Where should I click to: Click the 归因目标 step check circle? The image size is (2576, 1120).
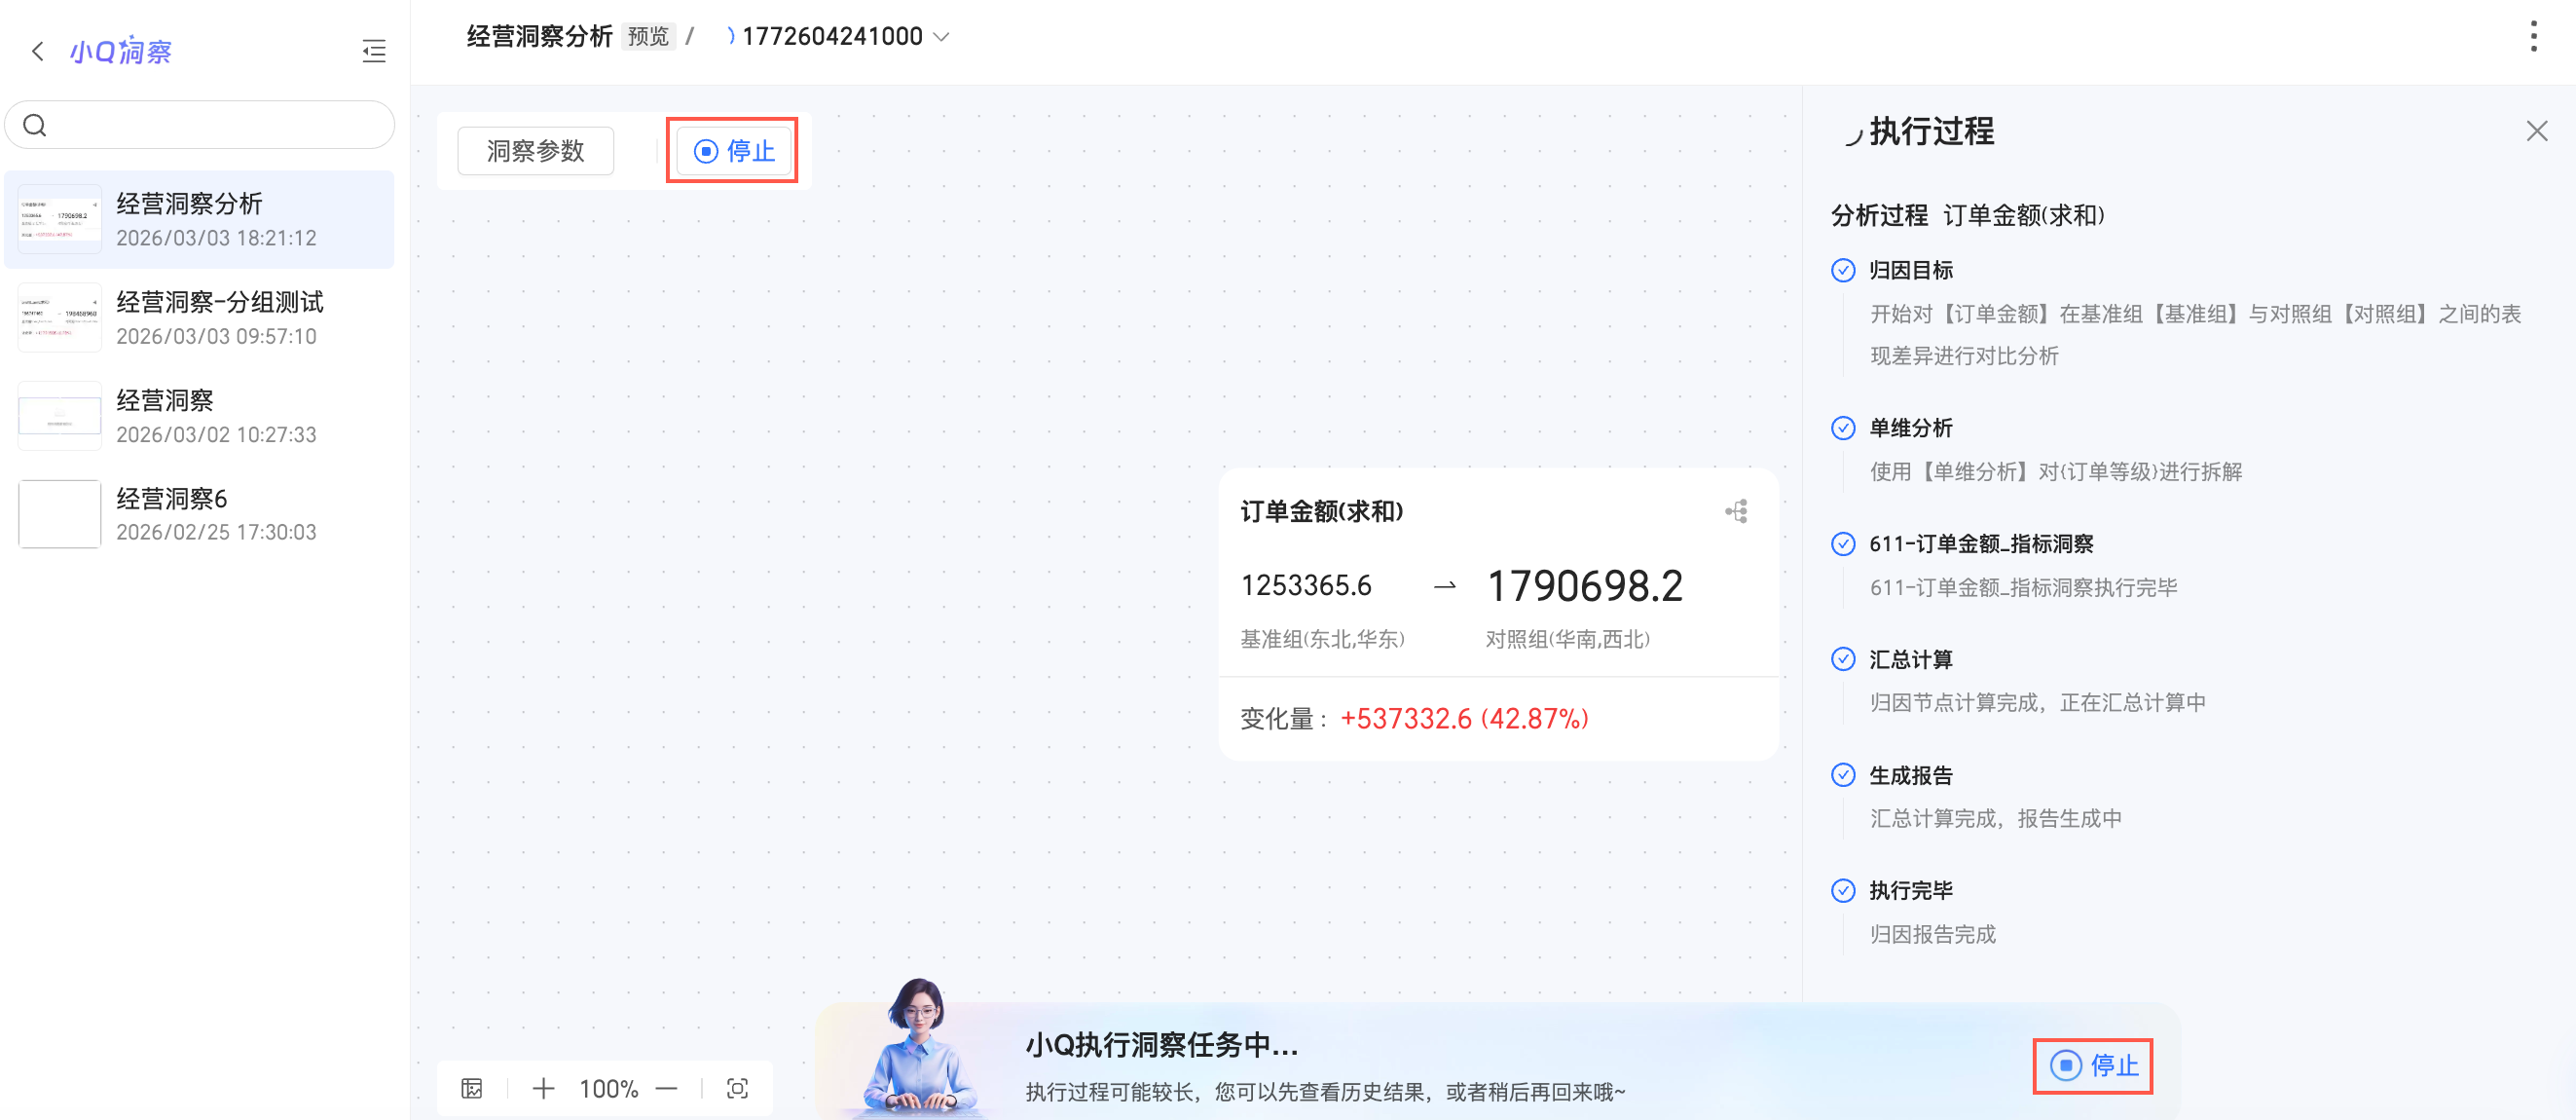1843,270
